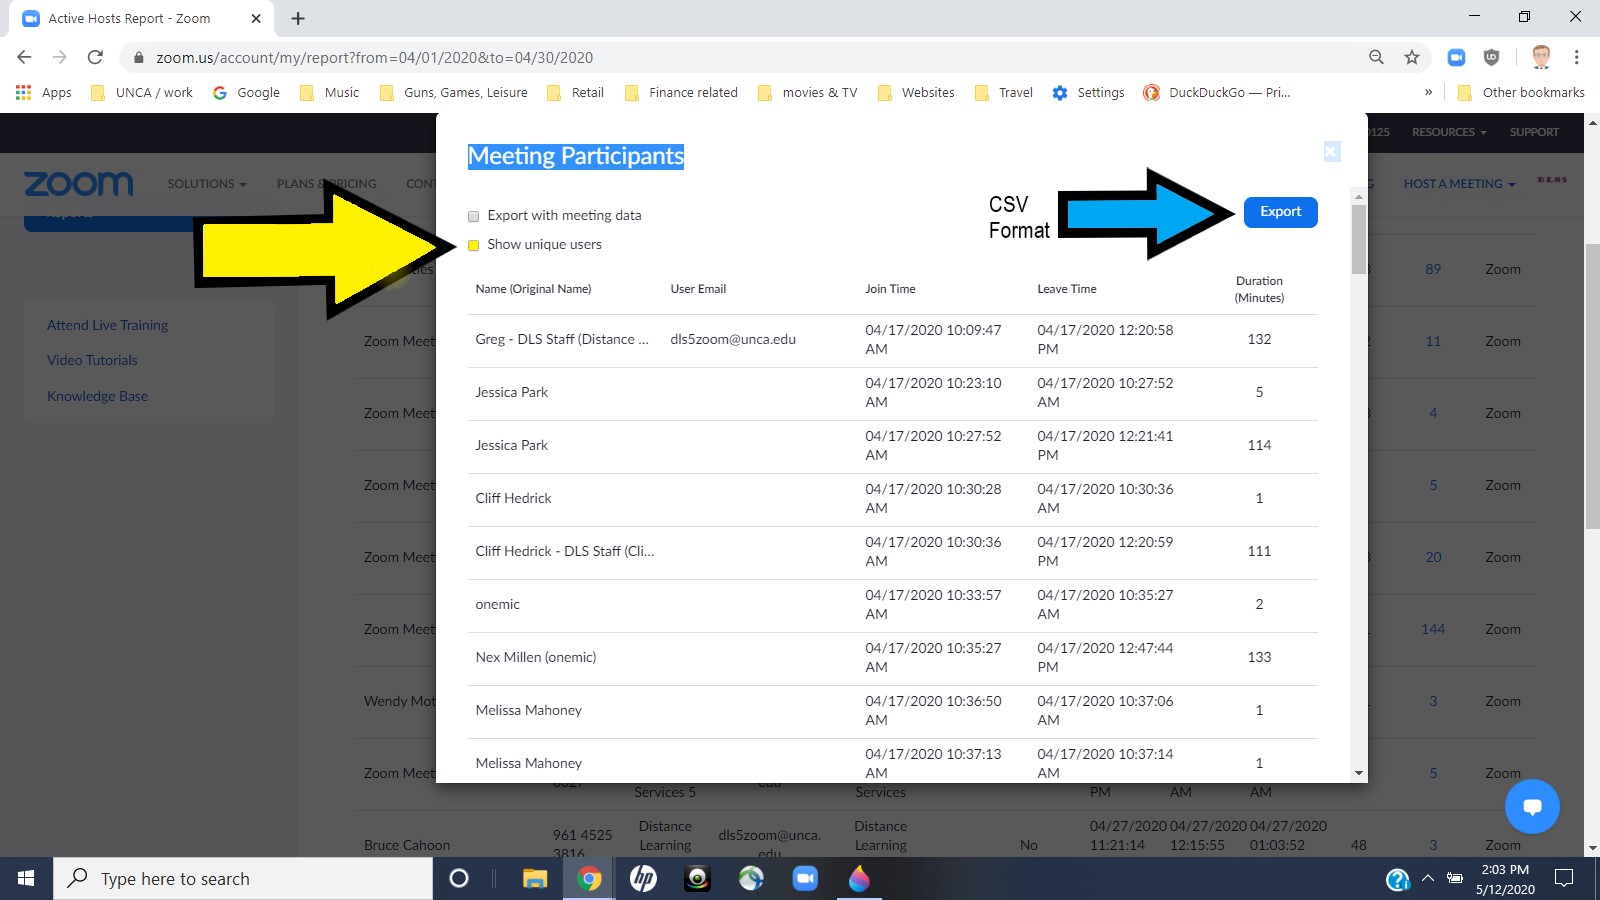Open the Resources dropdown menu
1600x900 pixels.
(x=1448, y=132)
